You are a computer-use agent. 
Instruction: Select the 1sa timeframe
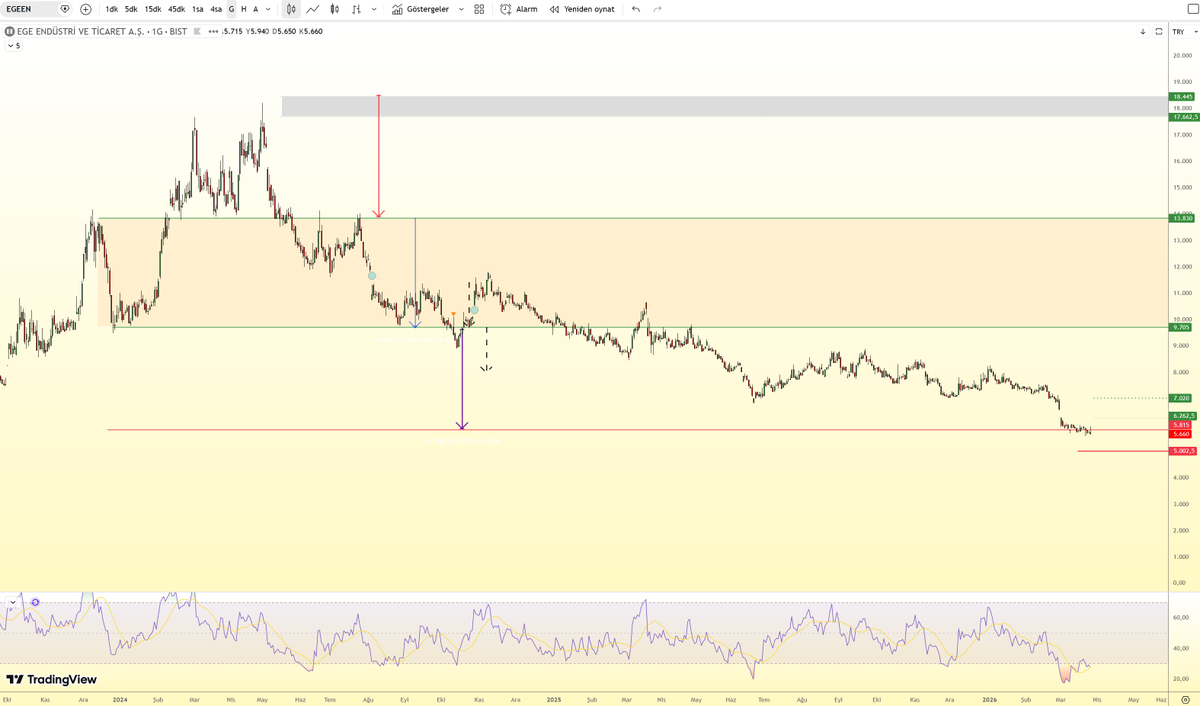198,9
